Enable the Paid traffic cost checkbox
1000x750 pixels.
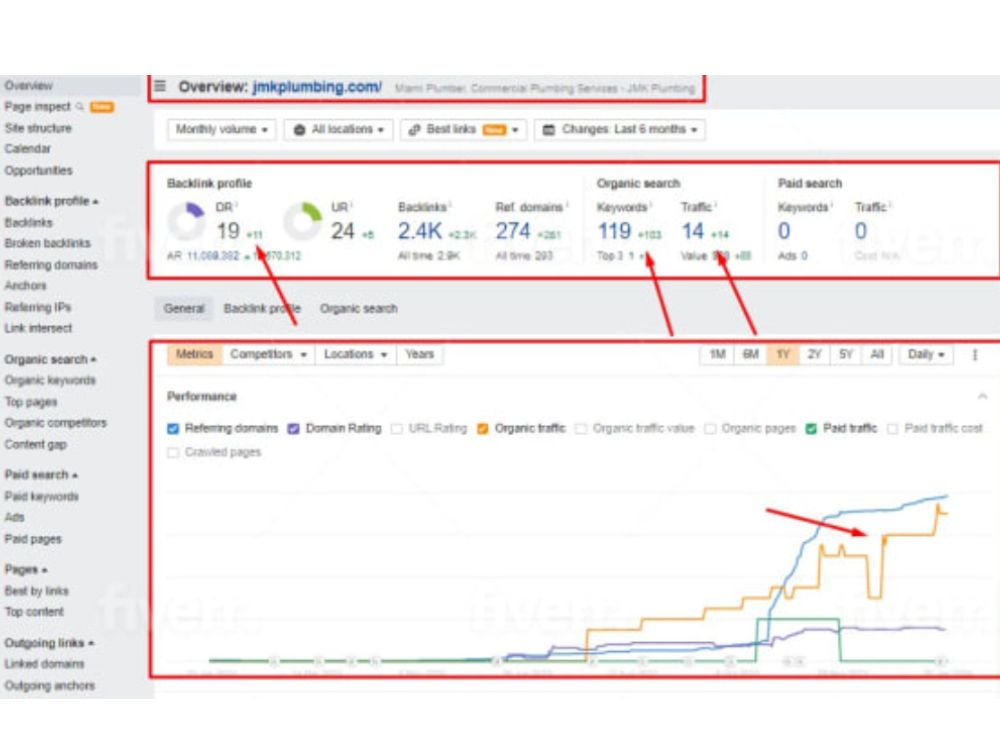click(893, 429)
